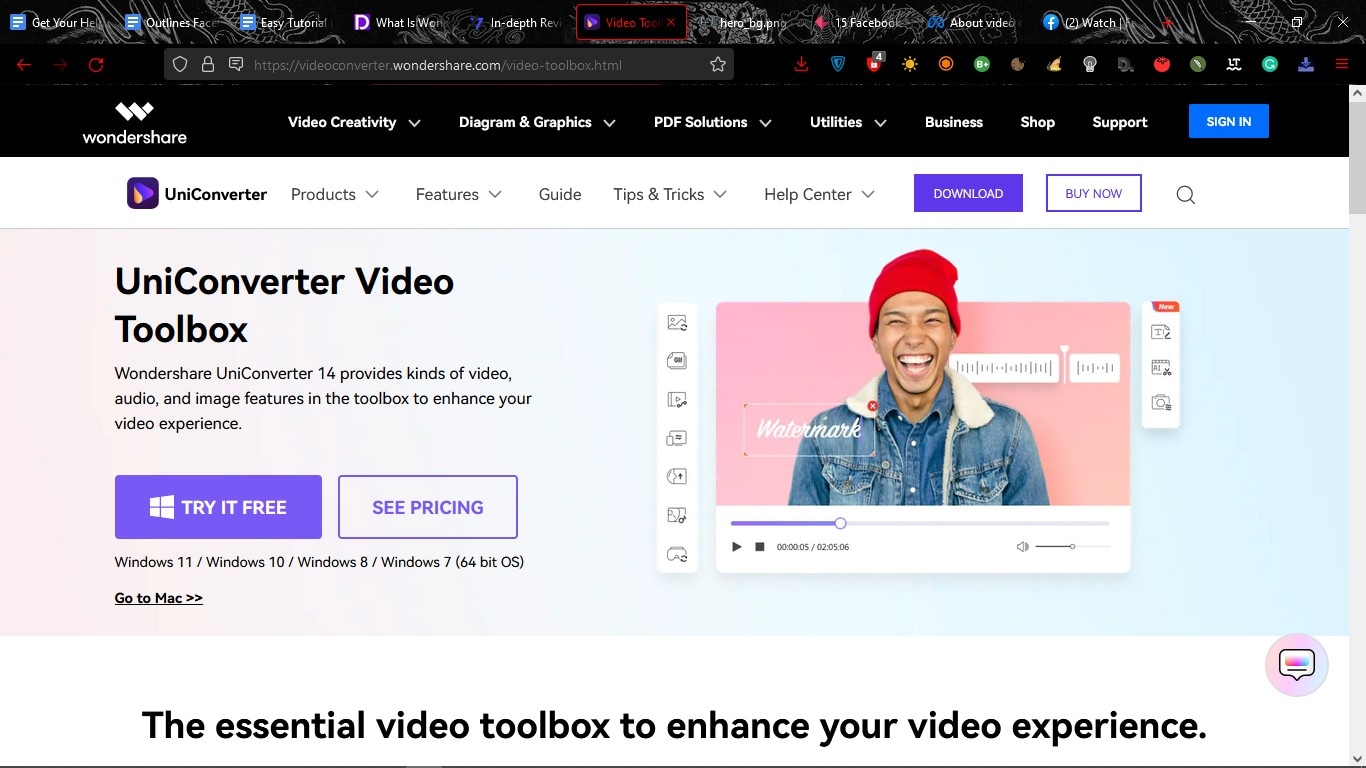Reload the current page
Image resolution: width=1366 pixels, height=768 pixels.
(x=96, y=65)
